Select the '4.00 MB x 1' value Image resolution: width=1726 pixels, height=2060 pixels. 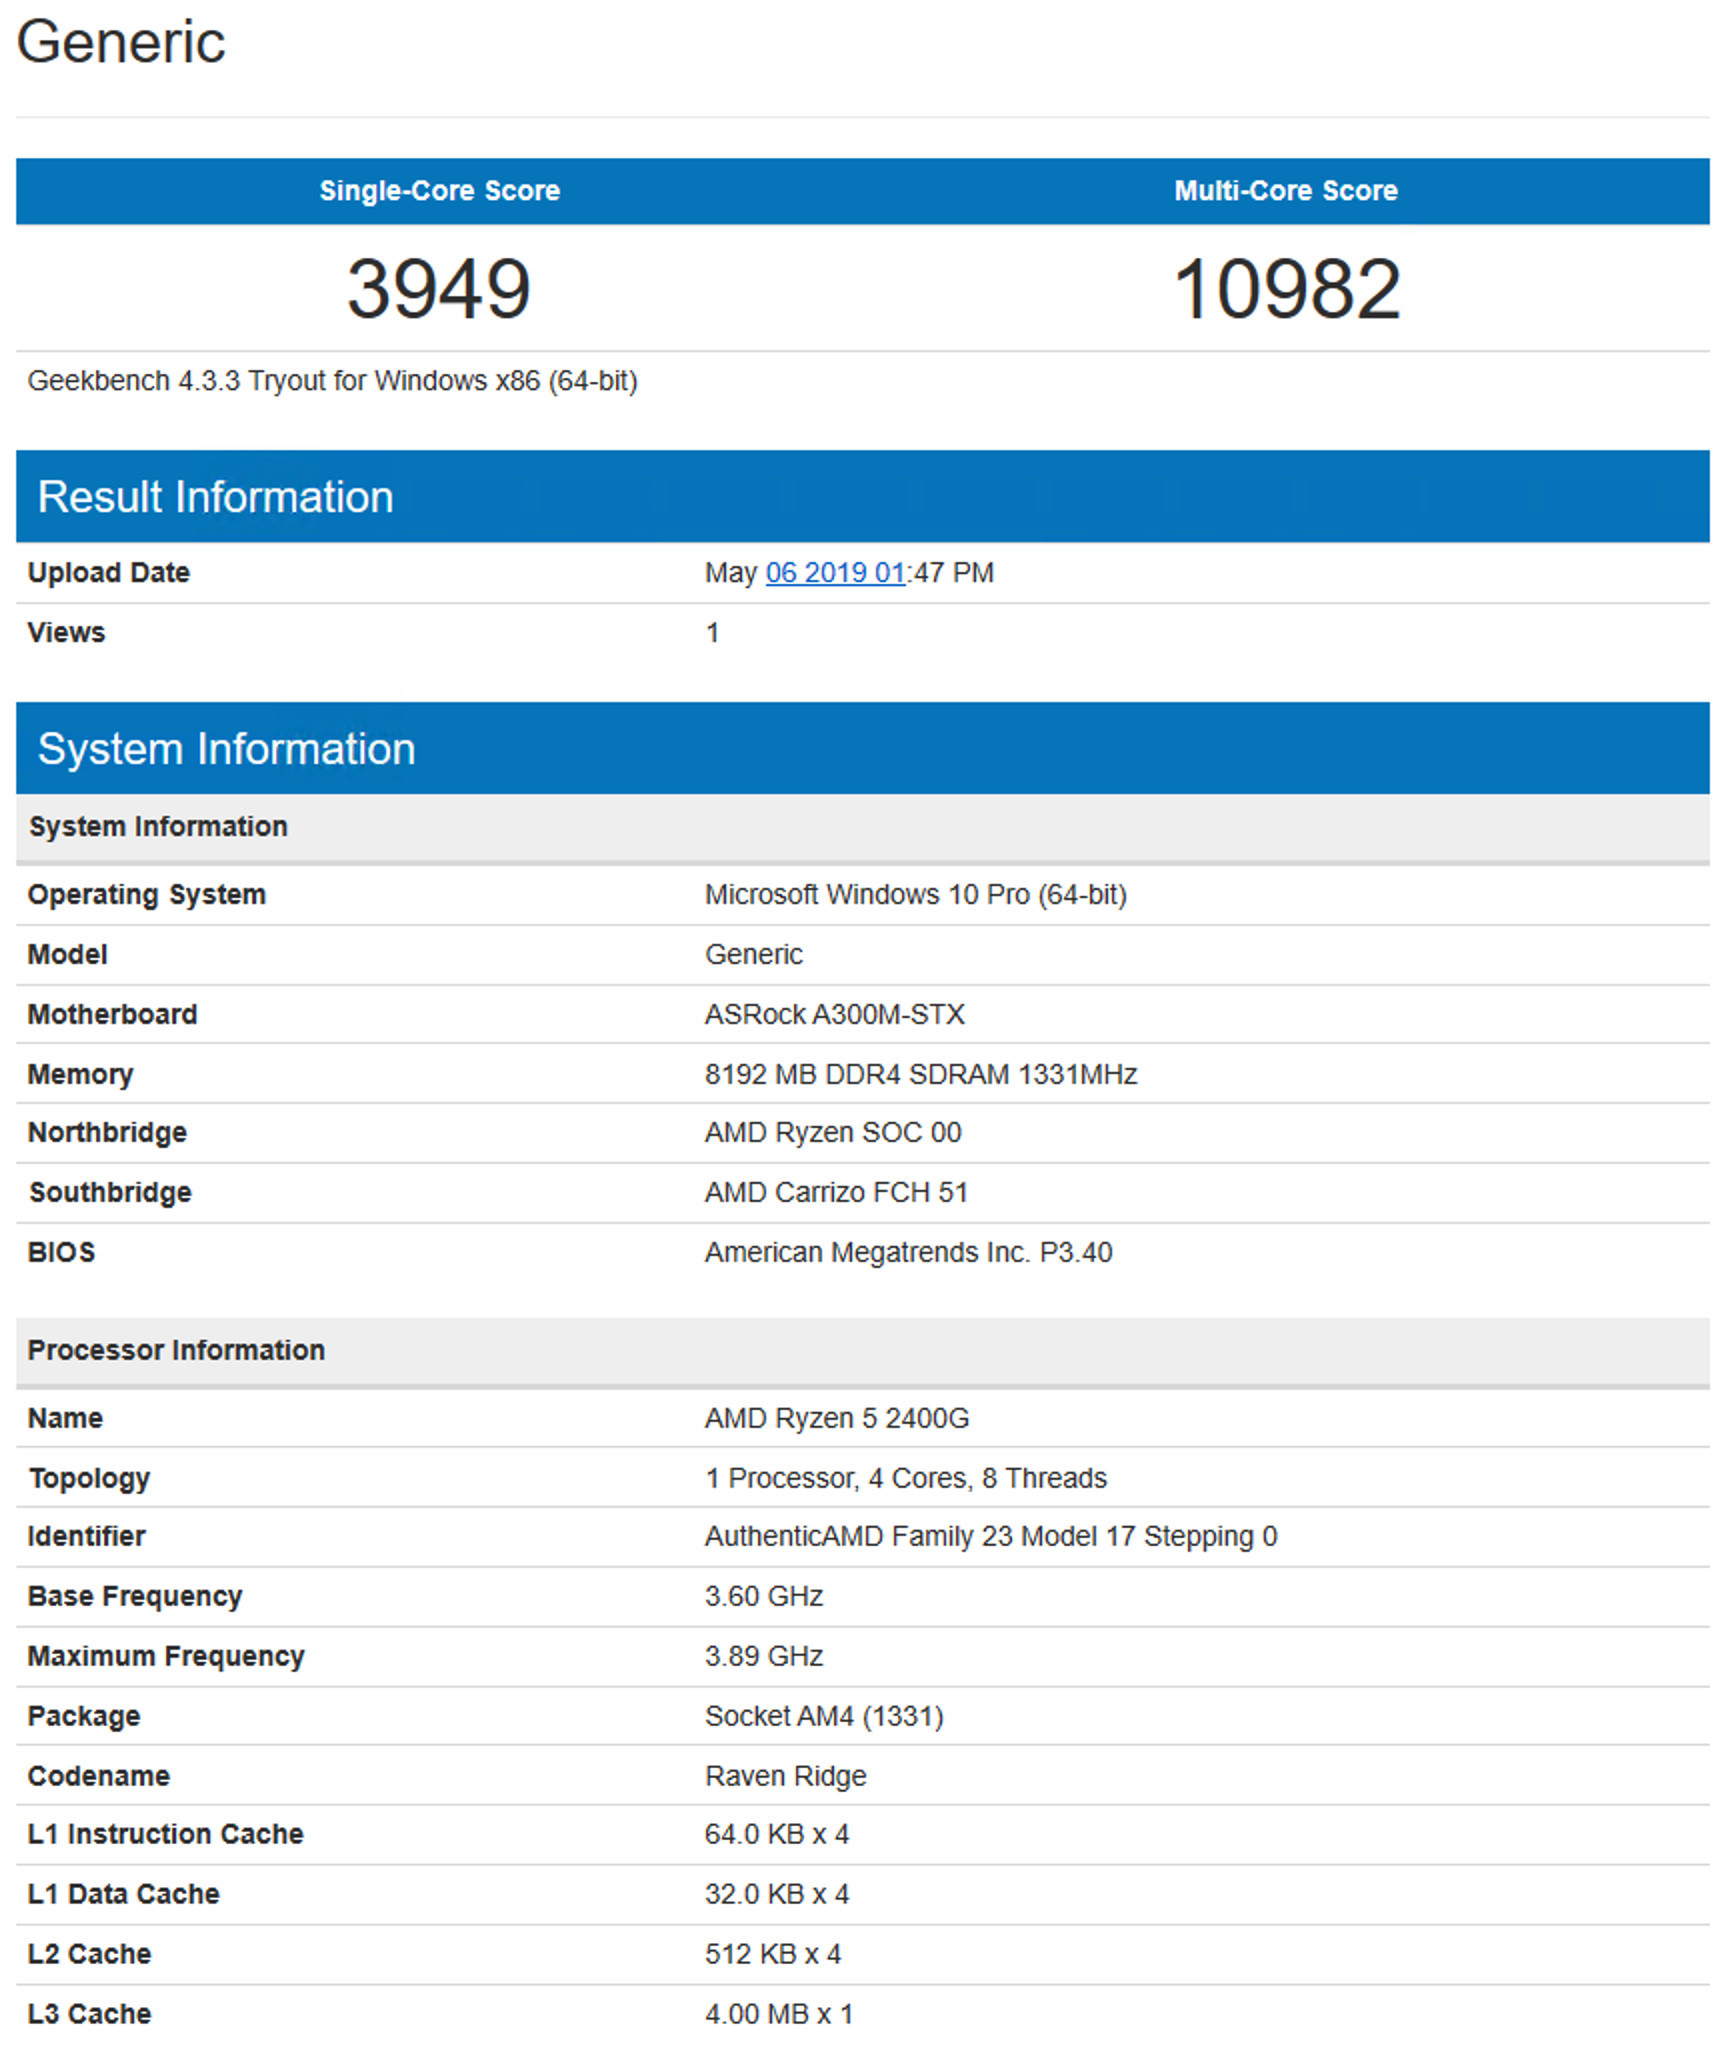779,2015
